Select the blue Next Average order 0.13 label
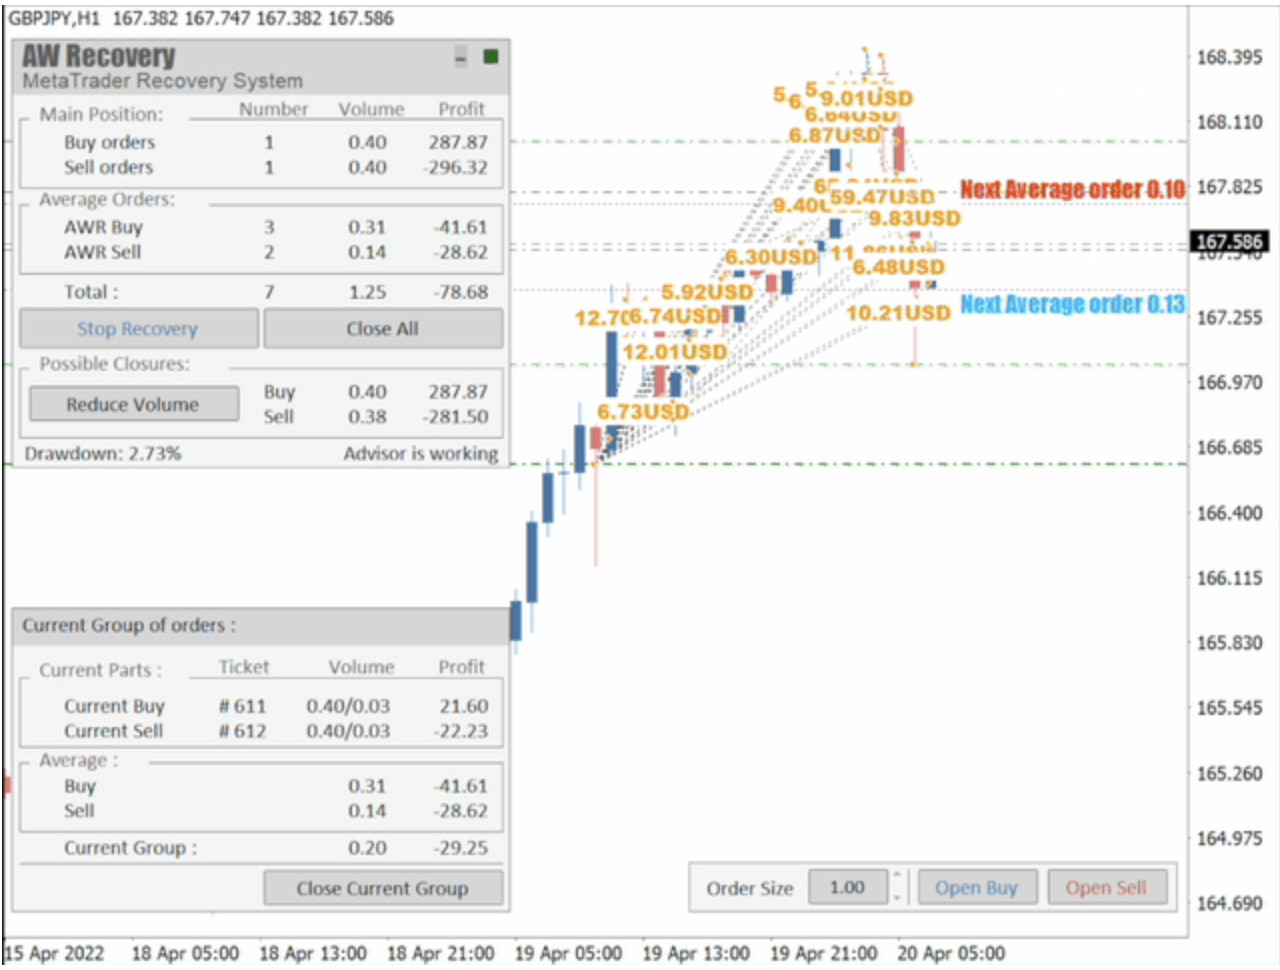The image size is (1280, 970). point(1072,304)
